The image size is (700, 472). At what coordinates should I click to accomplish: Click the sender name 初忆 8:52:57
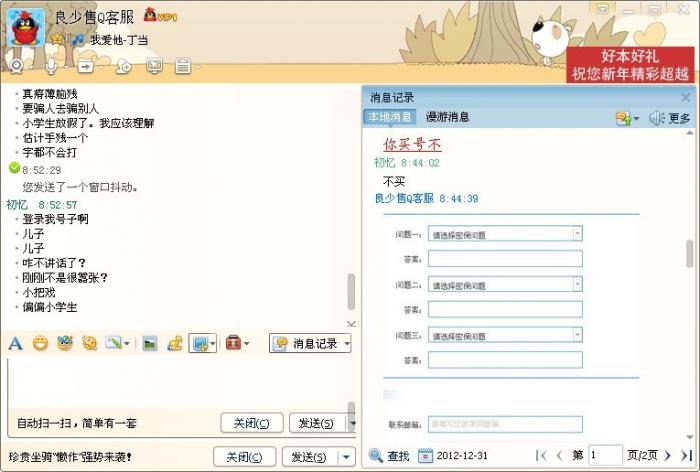point(42,205)
